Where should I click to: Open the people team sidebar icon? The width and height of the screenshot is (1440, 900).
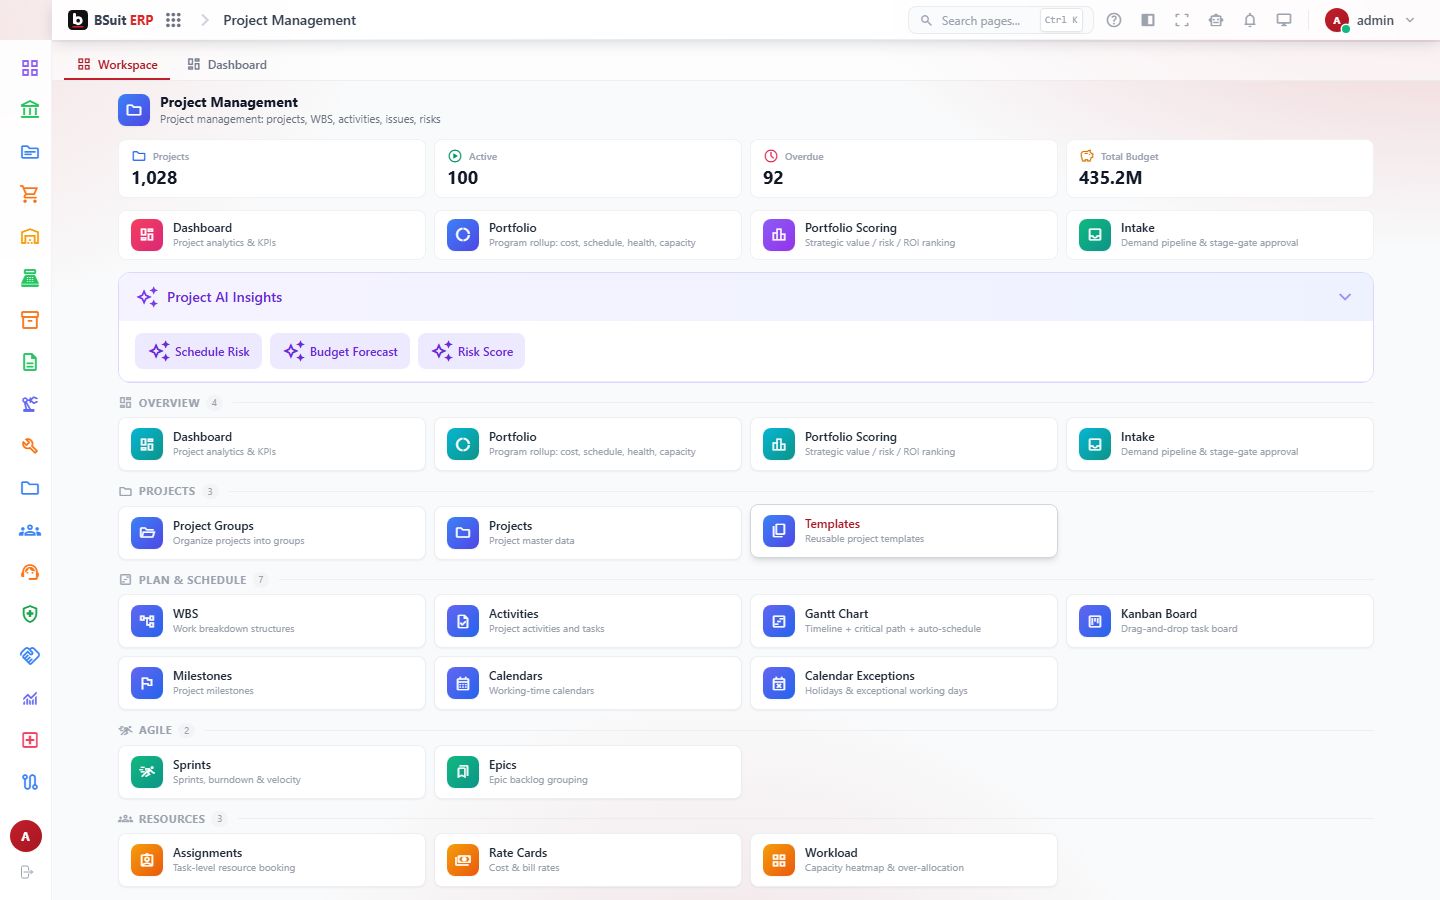[x=30, y=530]
